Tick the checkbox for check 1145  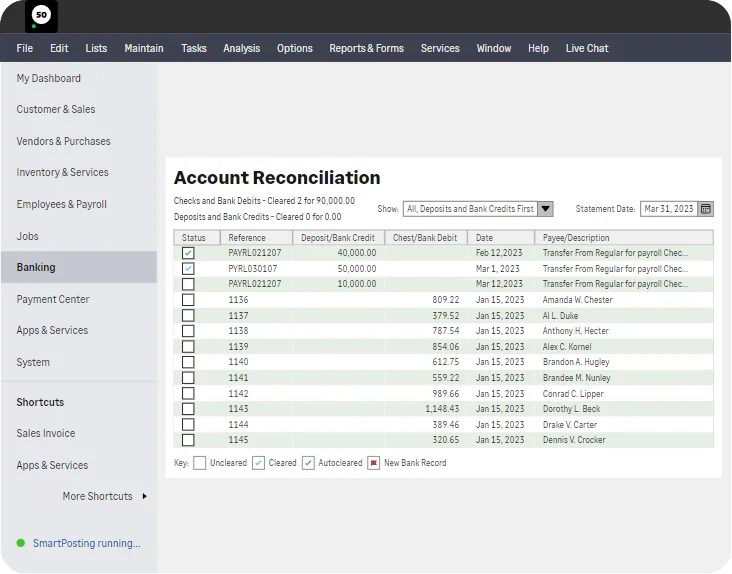[188, 440]
